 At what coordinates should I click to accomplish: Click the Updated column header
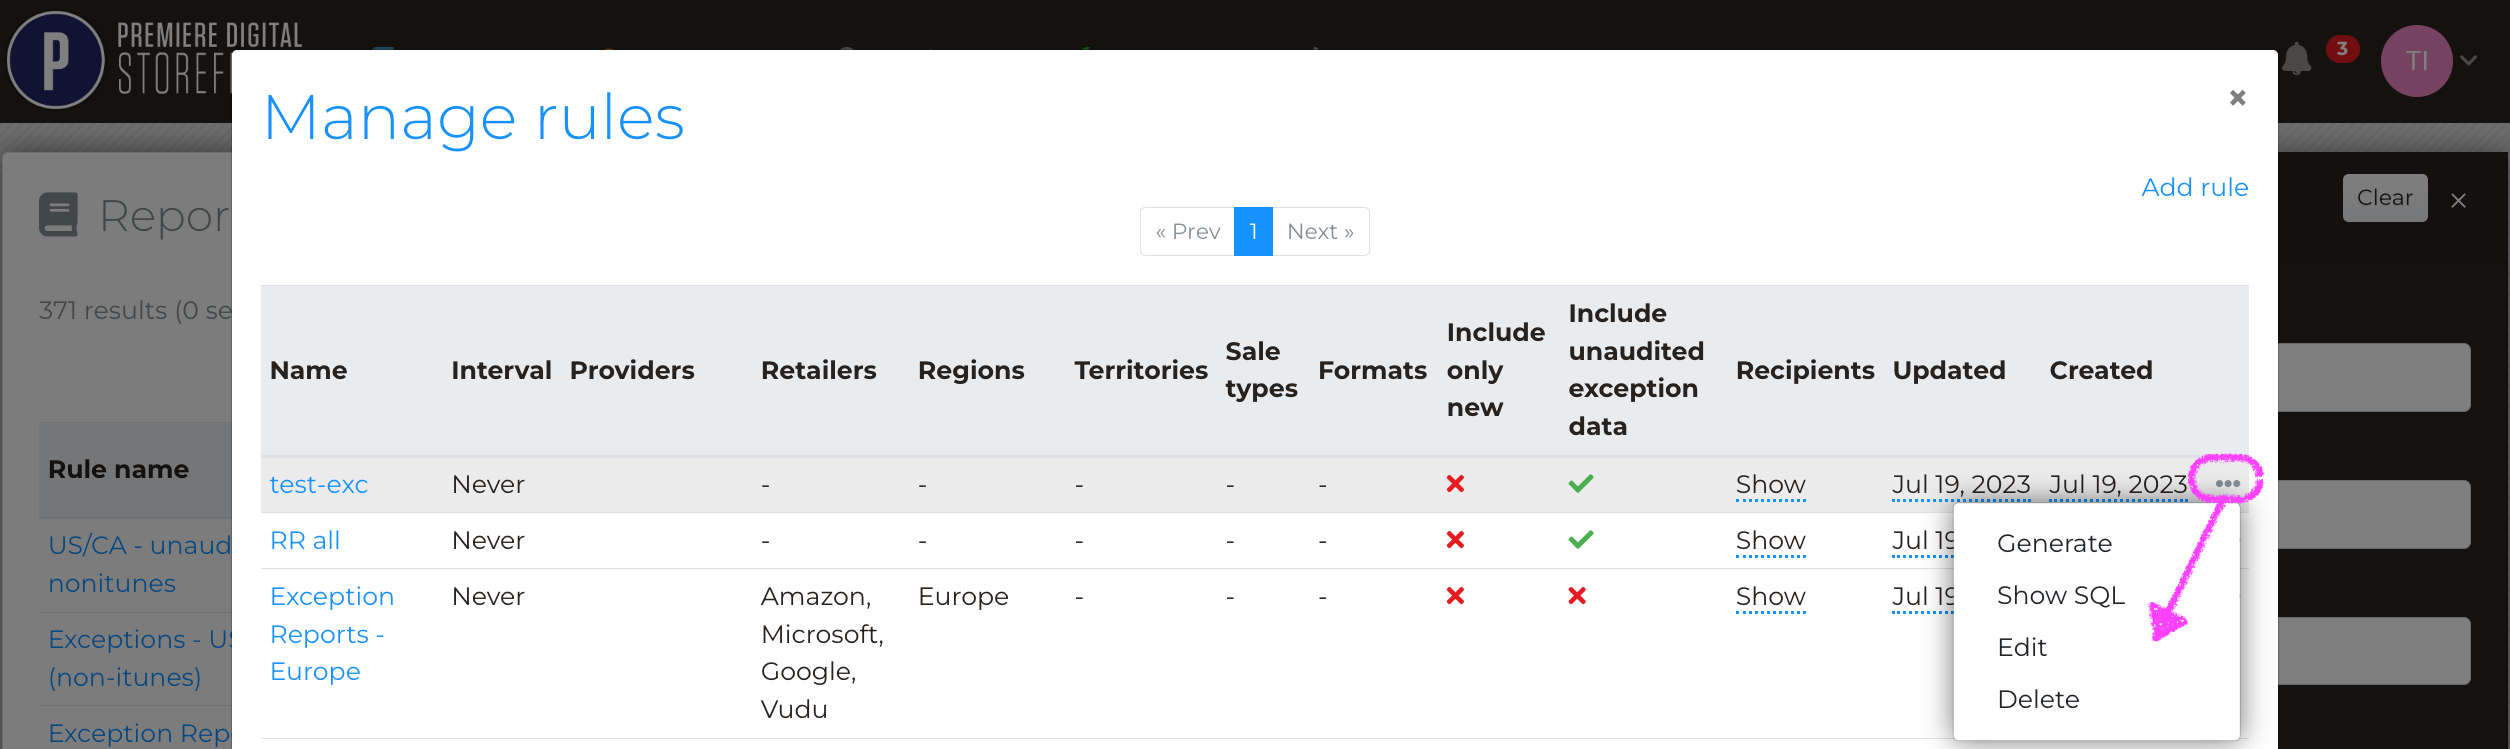[x=1949, y=370]
